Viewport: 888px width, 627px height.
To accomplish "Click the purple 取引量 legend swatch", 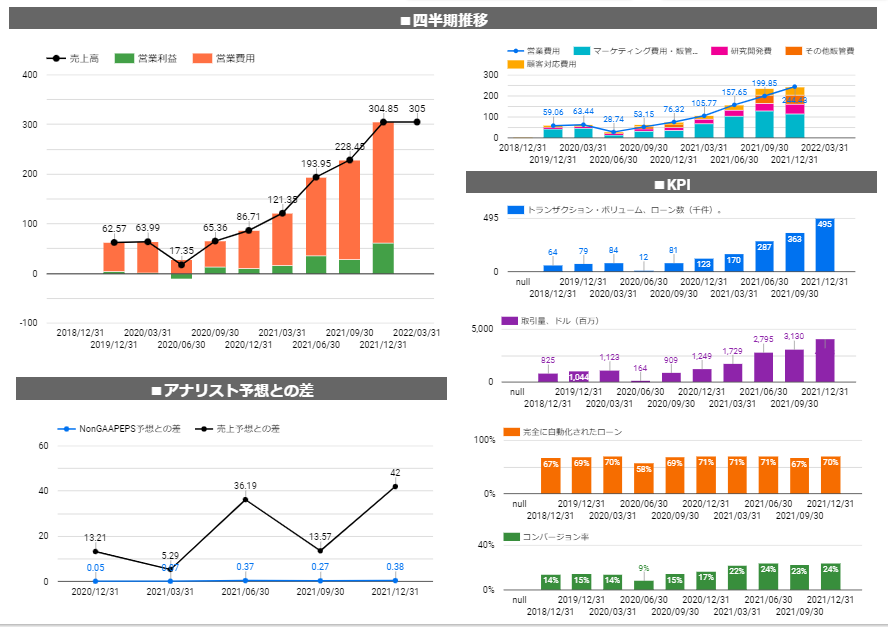I will click(510, 321).
